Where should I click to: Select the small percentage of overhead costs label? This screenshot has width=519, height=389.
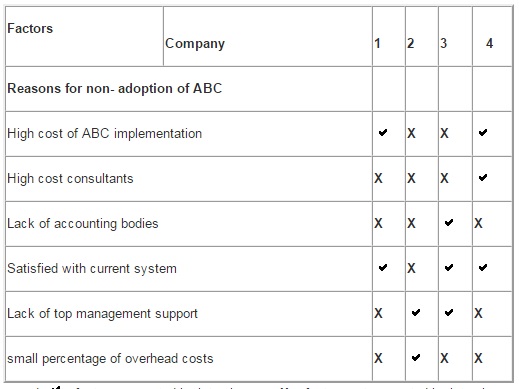point(110,359)
